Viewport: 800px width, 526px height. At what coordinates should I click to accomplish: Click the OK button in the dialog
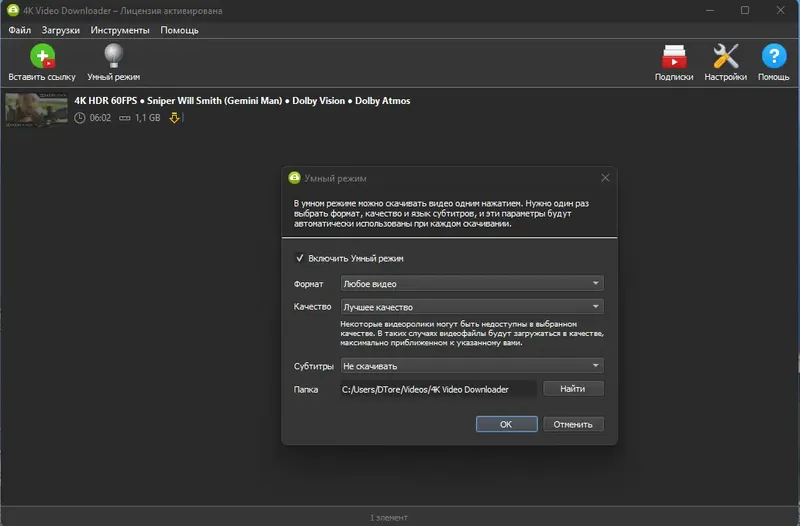(506, 424)
